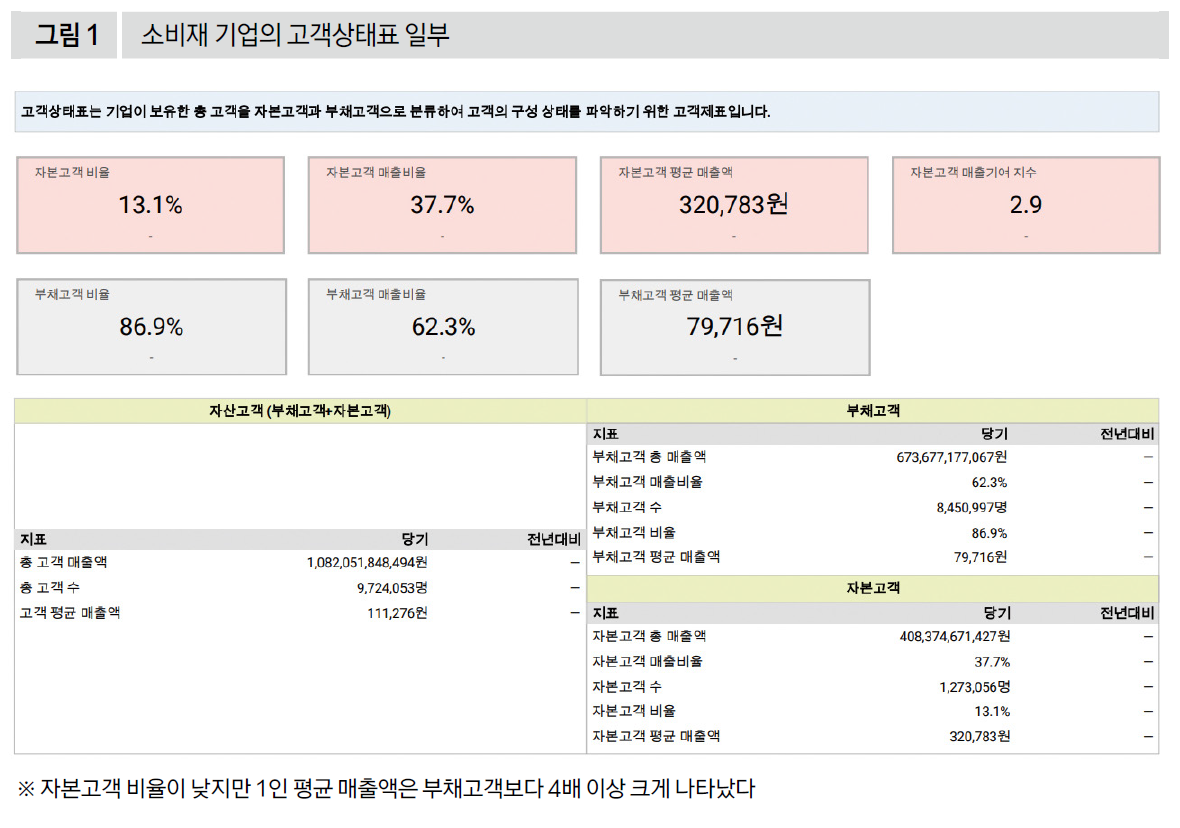This screenshot has height=828, width=1180.
Task: Open the 자본고객 평균 매출액 320,783원 card
Action: pyautogui.click(x=734, y=205)
